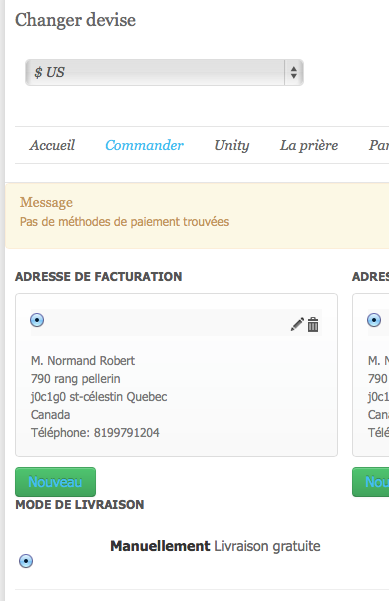Navigate to Unity menu entry
This screenshot has width=389, height=601.
click(x=232, y=145)
